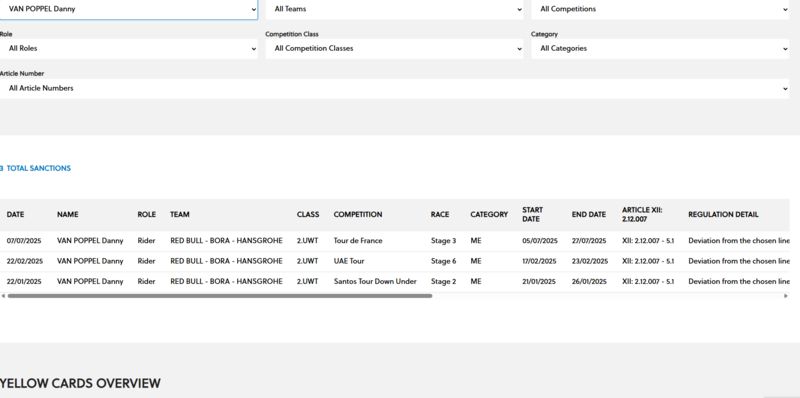Click the XII: 2.12.007 - 5.1 cell in Tour de France row
This screenshot has width=800, height=398.
pos(648,241)
